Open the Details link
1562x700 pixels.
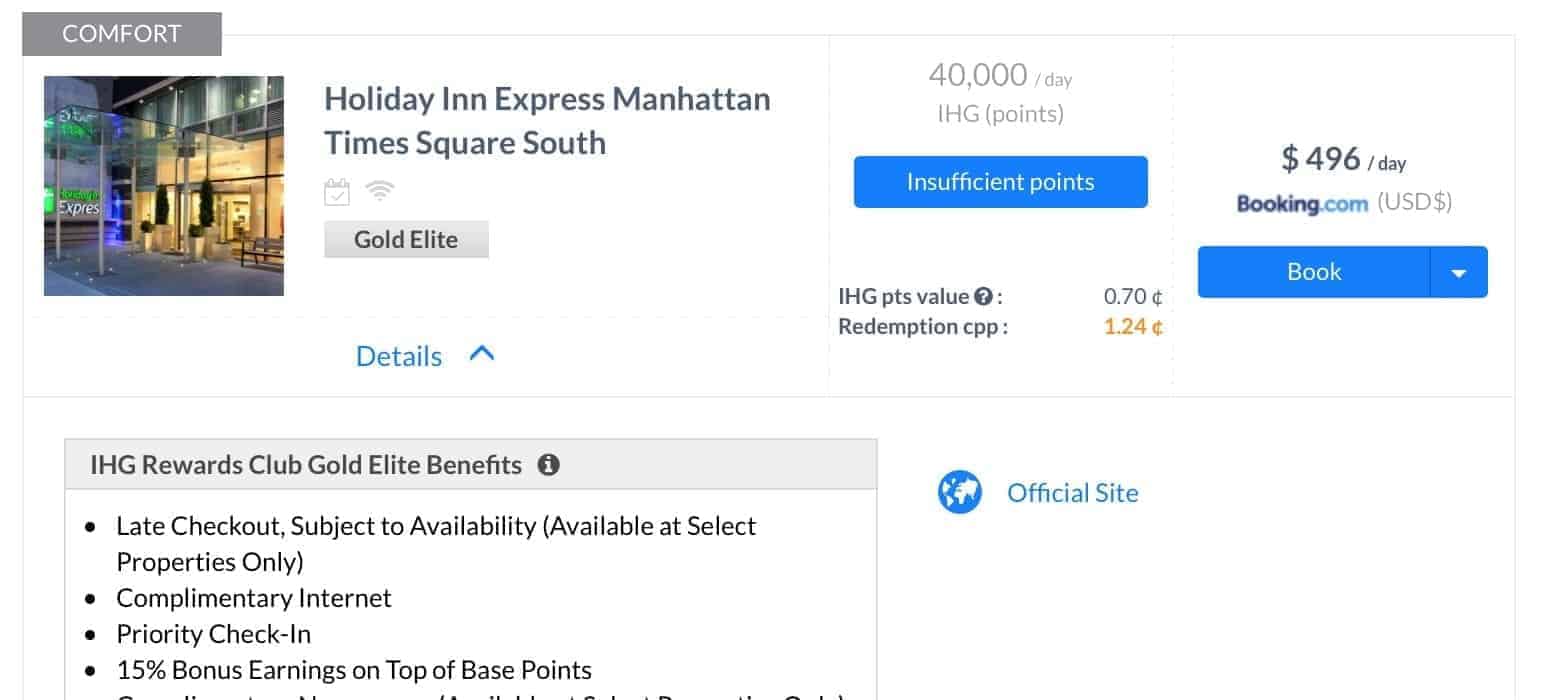399,356
